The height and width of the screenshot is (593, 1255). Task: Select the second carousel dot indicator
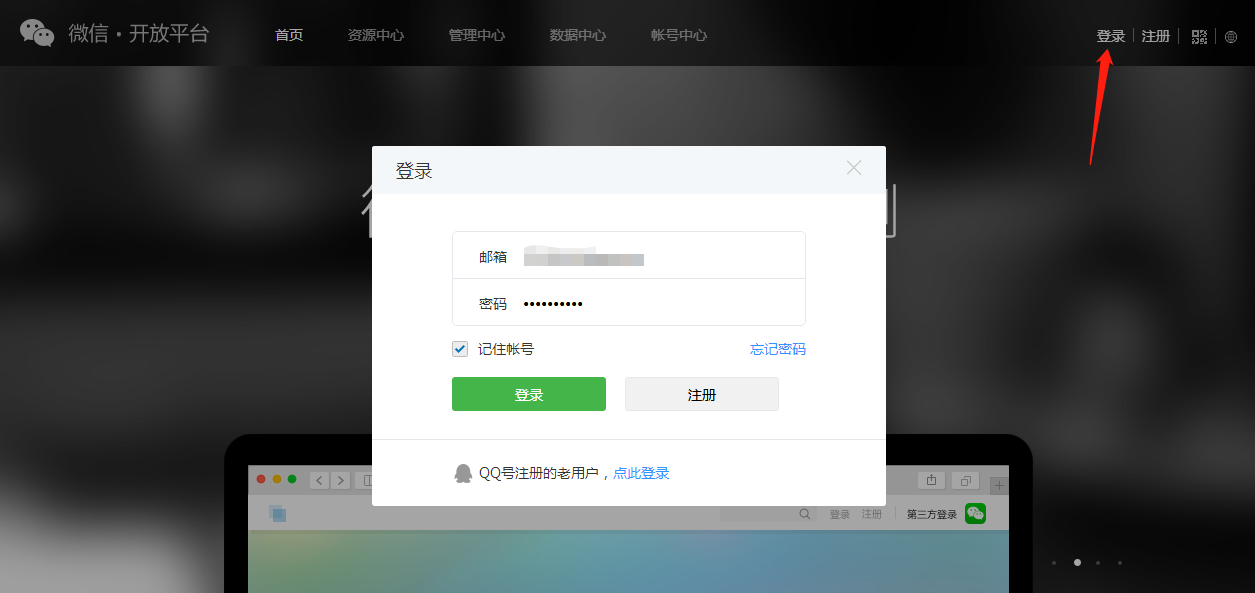pos(1077,562)
